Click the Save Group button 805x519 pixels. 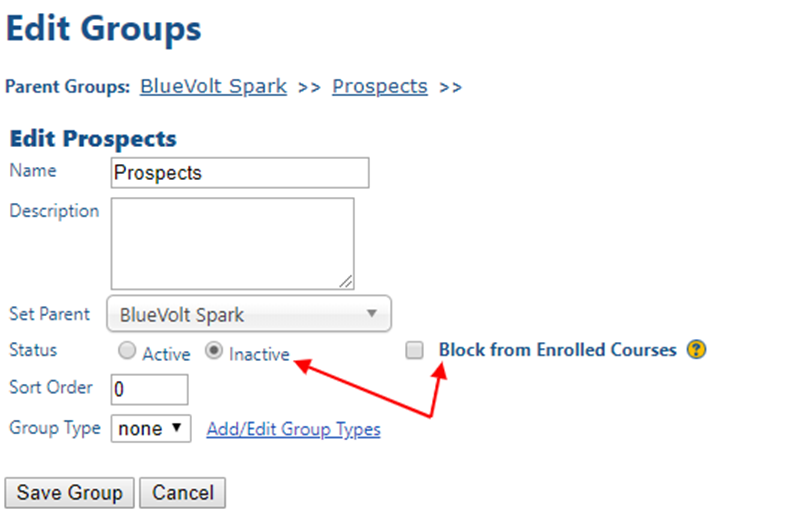(x=70, y=493)
